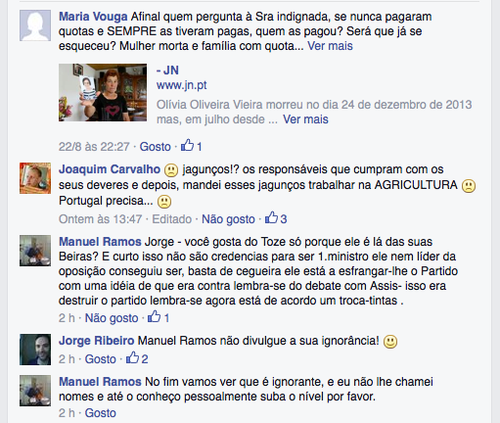
Task: Open Manuel Ramos's avatar on last comment
Action: click(35, 391)
